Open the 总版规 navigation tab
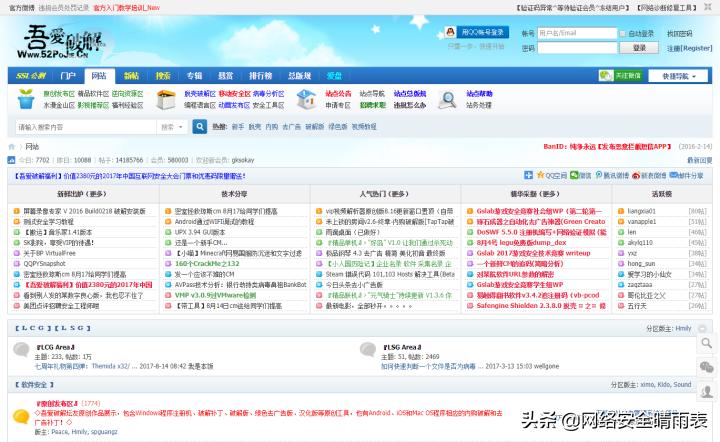Image resolution: width=720 pixels, height=442 pixels. click(299, 76)
